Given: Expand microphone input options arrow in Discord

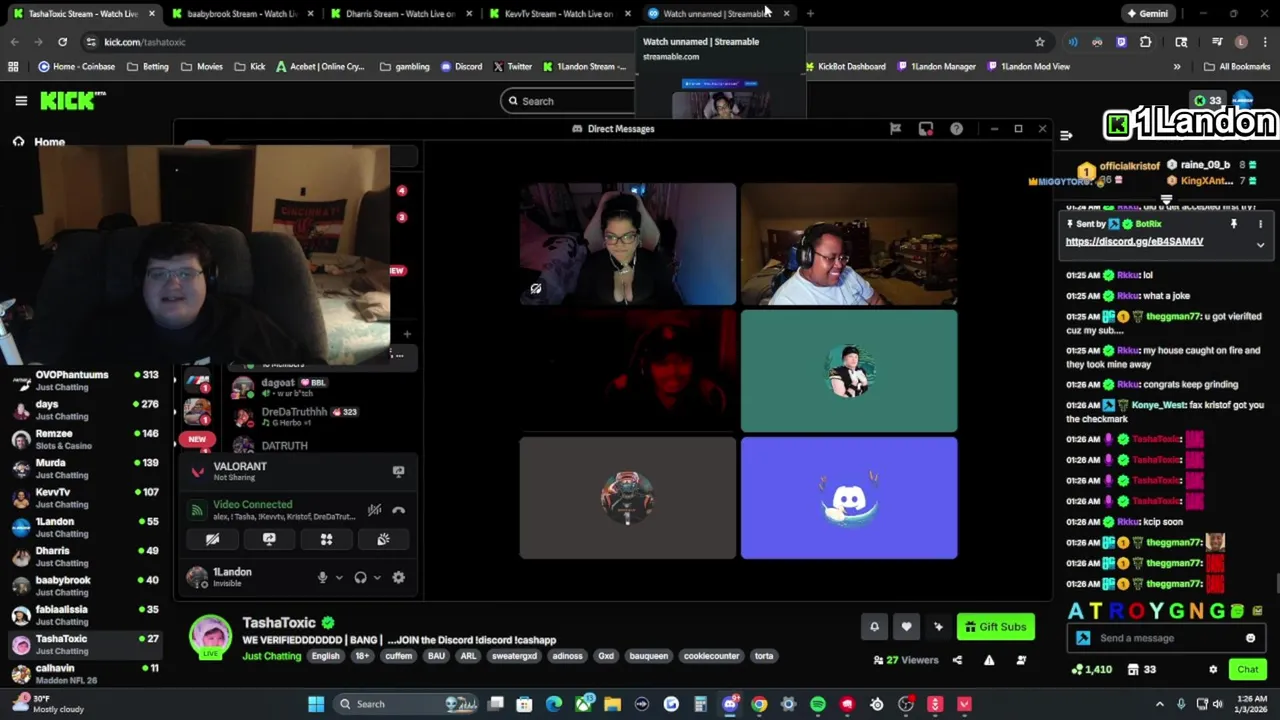Looking at the screenshot, I should point(339,577).
